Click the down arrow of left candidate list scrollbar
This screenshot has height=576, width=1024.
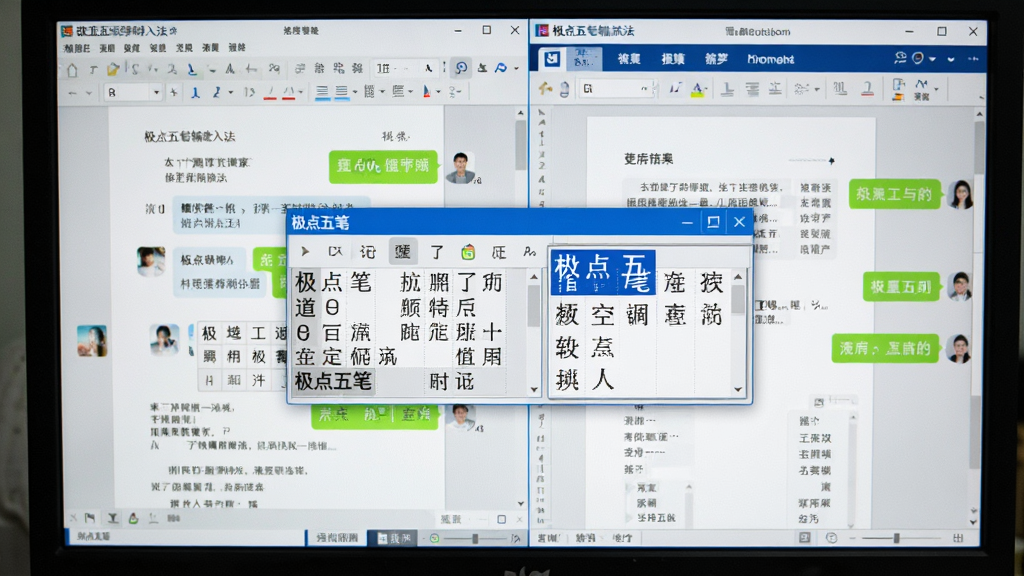[x=534, y=389]
